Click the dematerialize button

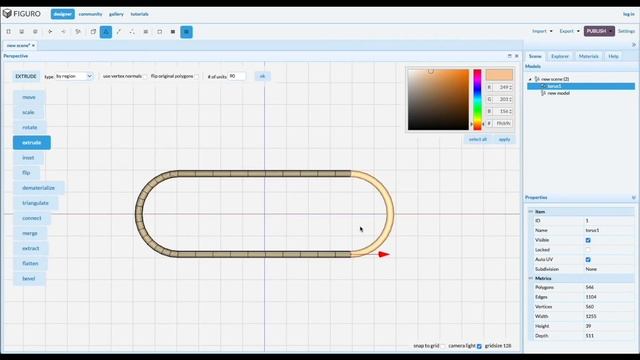point(38,188)
